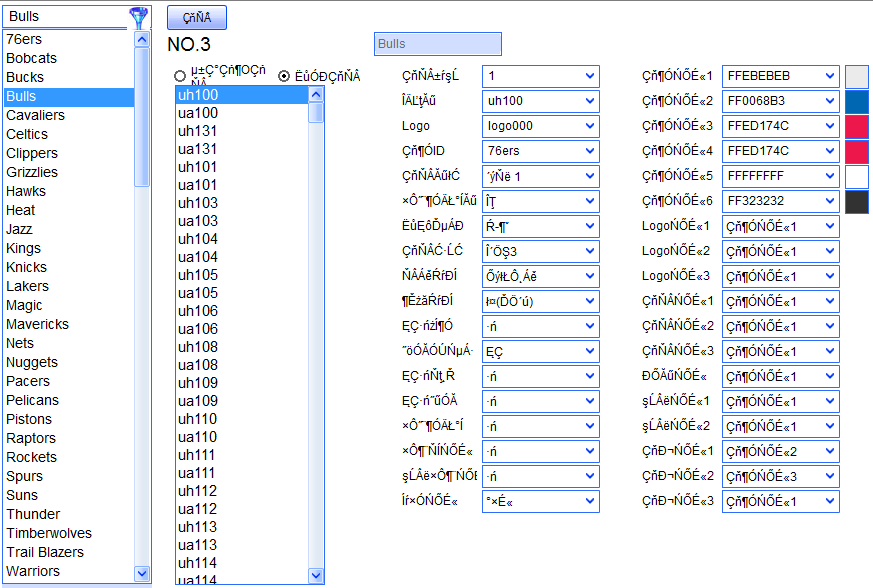Open the uh100 dropdown in the form
The image size is (873, 588).
coord(541,101)
